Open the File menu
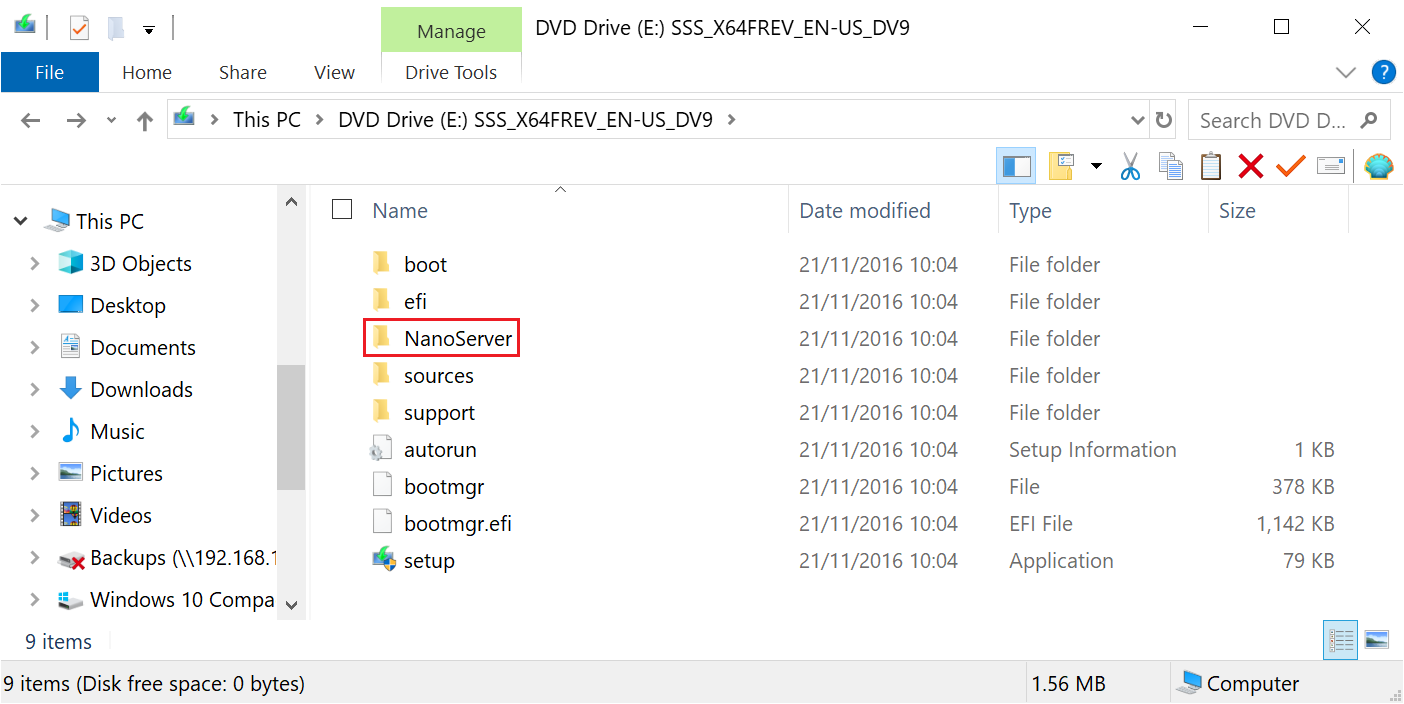The height and width of the screenshot is (704, 1404). (50, 72)
